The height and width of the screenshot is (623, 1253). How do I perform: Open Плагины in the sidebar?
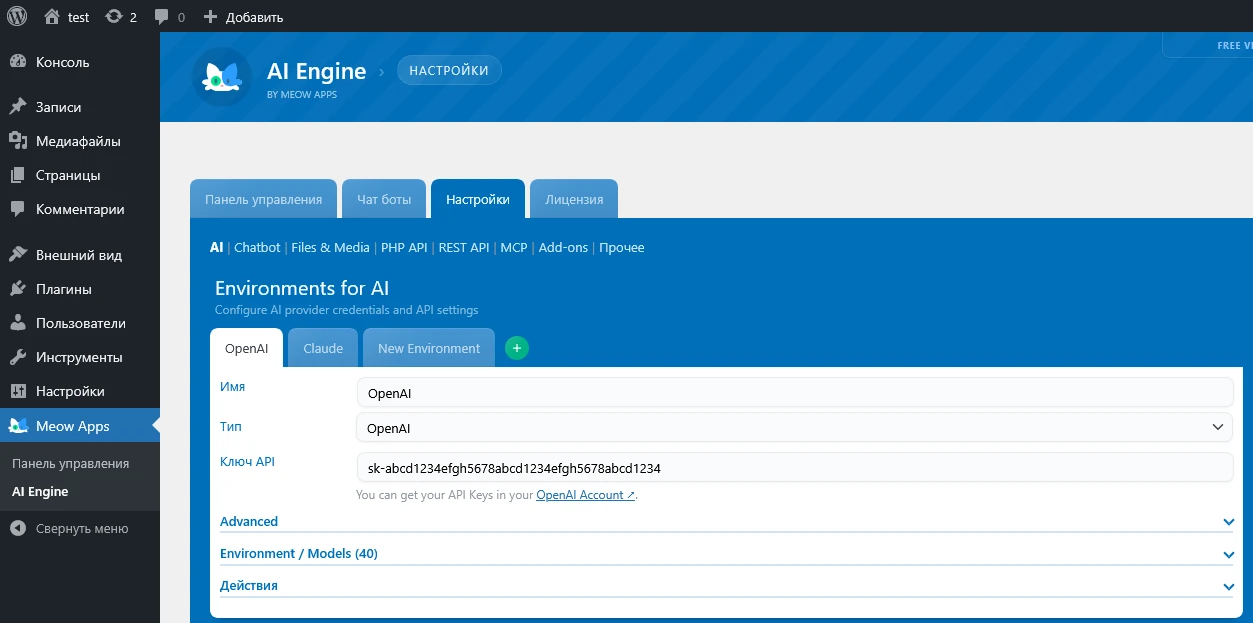(80, 289)
